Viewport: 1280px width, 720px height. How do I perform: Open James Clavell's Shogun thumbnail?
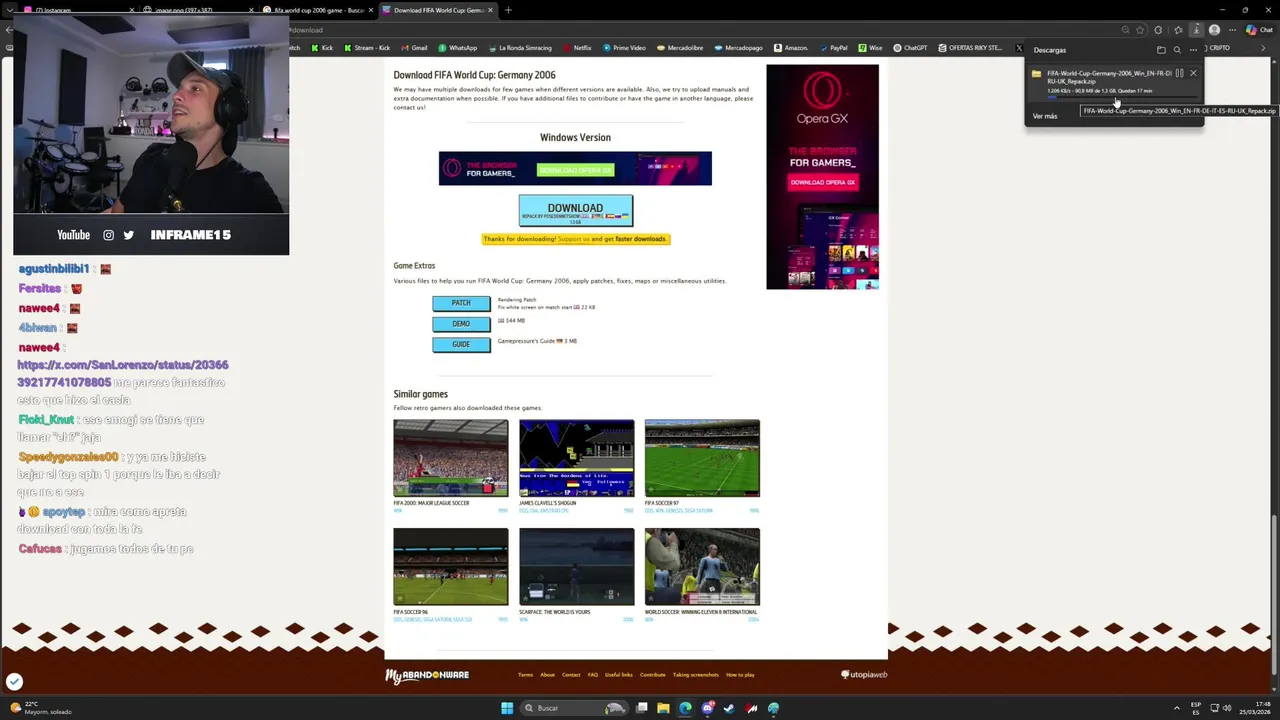576,458
